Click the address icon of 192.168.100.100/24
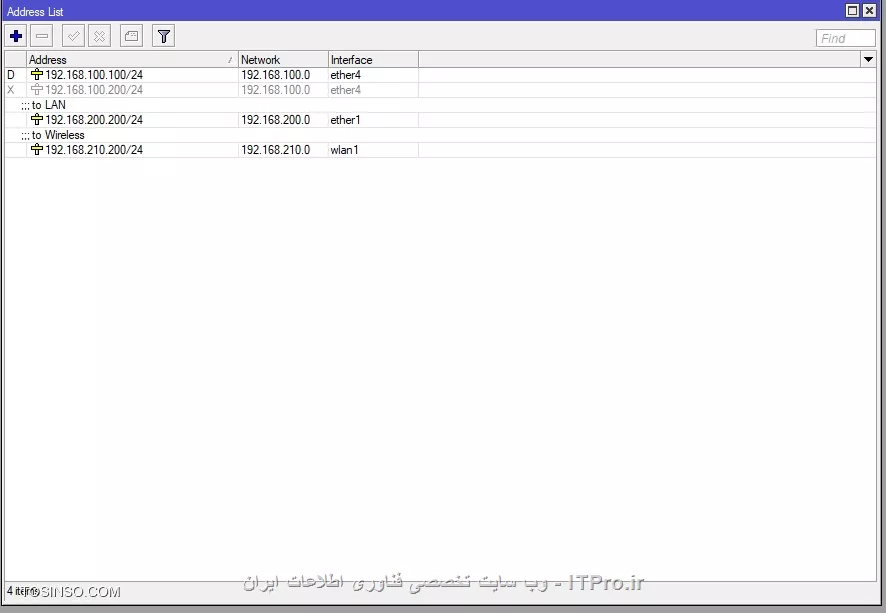The width and height of the screenshot is (886, 613). (x=37, y=75)
